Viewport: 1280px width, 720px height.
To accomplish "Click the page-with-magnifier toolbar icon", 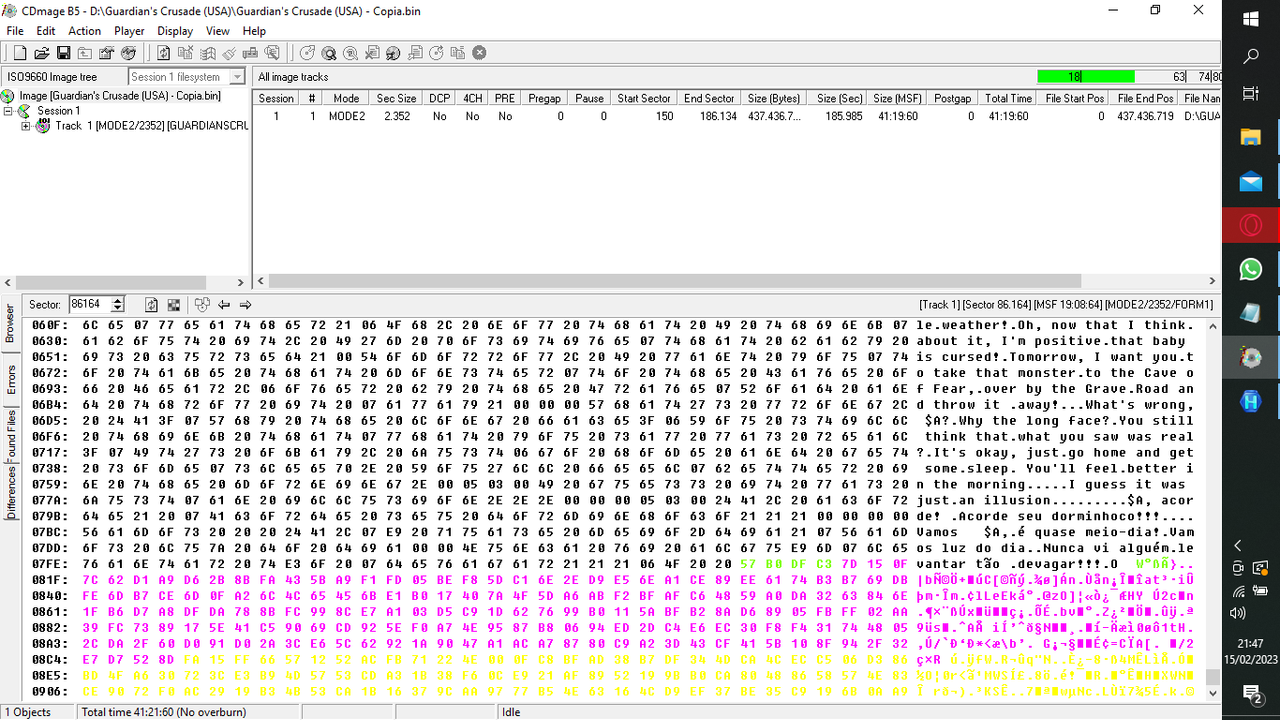I will coord(272,53).
